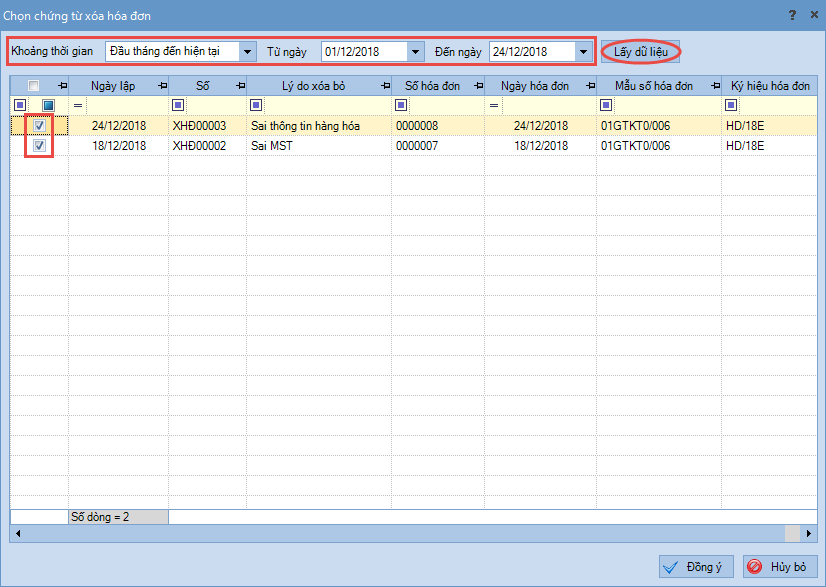Click the pin icon in Số column header

(x=241, y=86)
